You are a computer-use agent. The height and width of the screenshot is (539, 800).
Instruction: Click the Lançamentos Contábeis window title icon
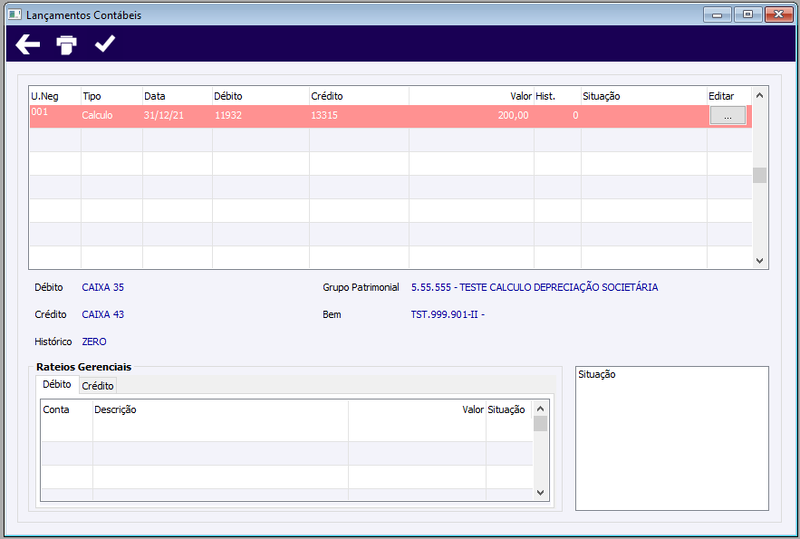tap(15, 15)
